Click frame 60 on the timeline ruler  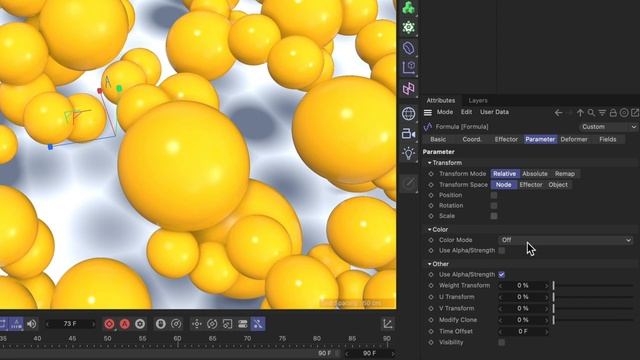177,340
